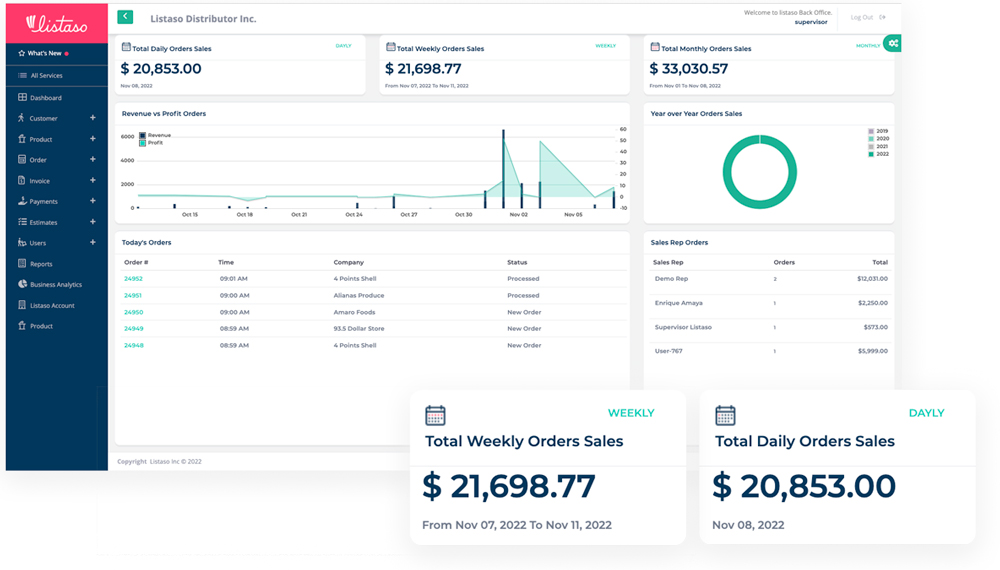This screenshot has height=570, width=1000.
Task: Click the All Services list icon
Action: pos(22,75)
